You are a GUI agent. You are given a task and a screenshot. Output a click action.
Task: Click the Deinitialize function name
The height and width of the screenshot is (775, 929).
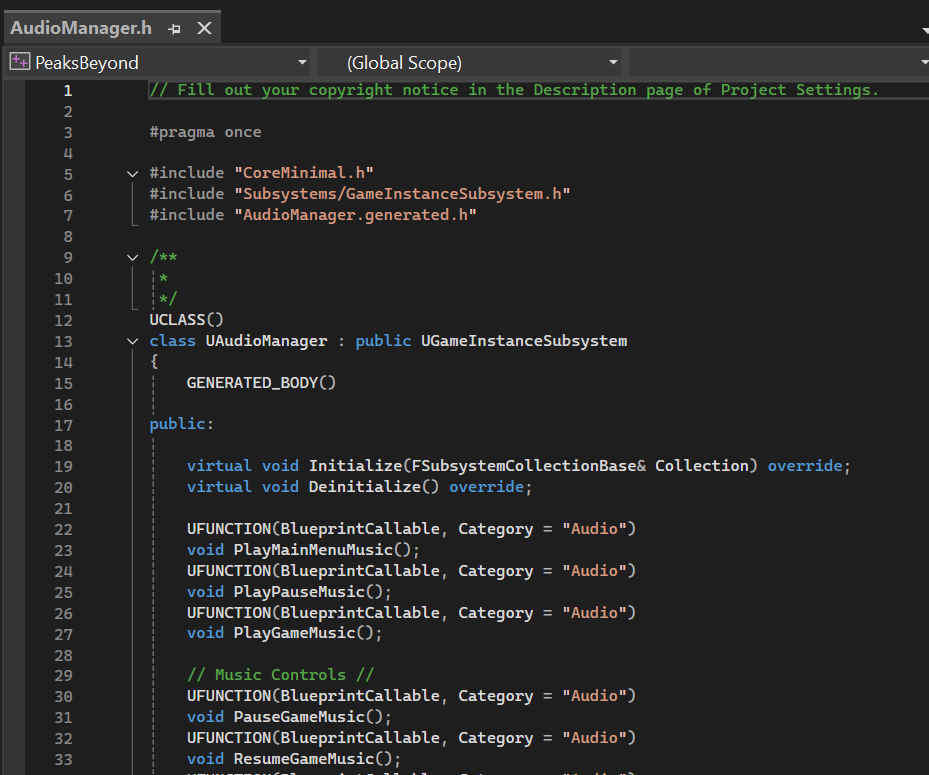point(364,487)
